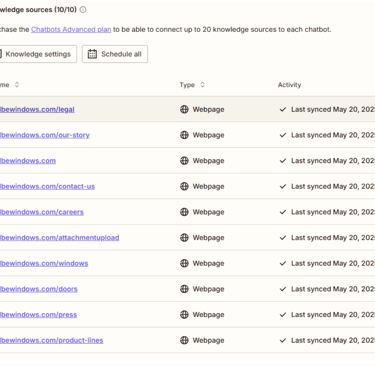375x366 pixels.
Task: Open the bewindows.com/press source link
Action: 38,315
